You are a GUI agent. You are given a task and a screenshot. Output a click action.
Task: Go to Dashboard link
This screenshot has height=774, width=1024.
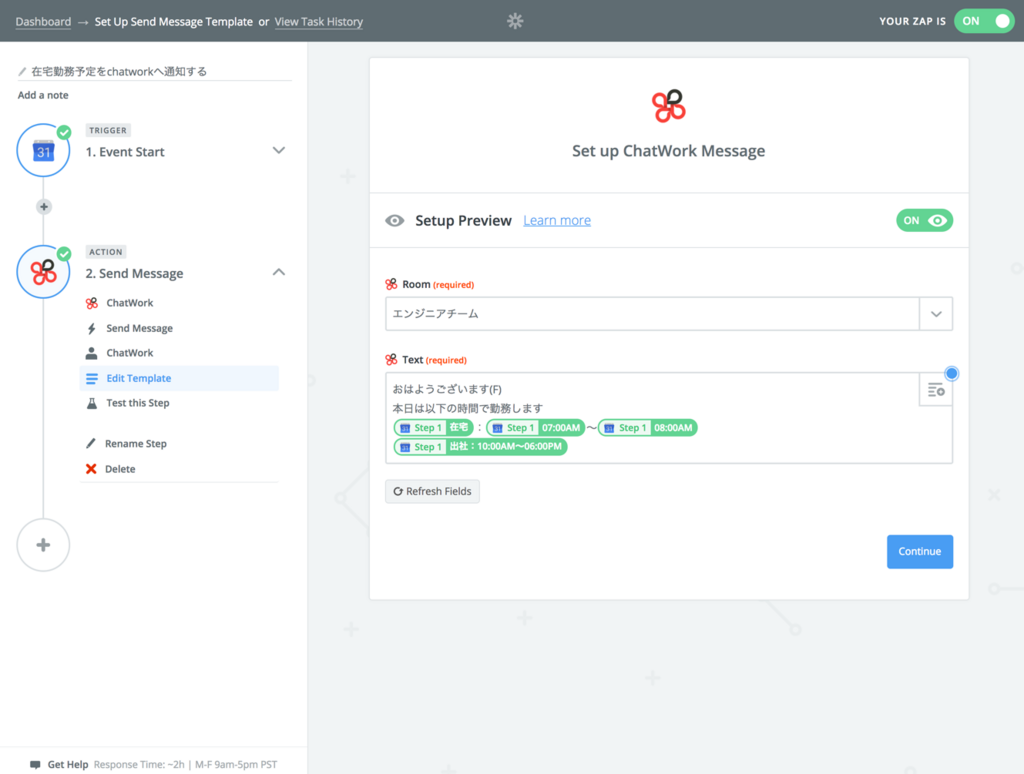[x=43, y=22]
